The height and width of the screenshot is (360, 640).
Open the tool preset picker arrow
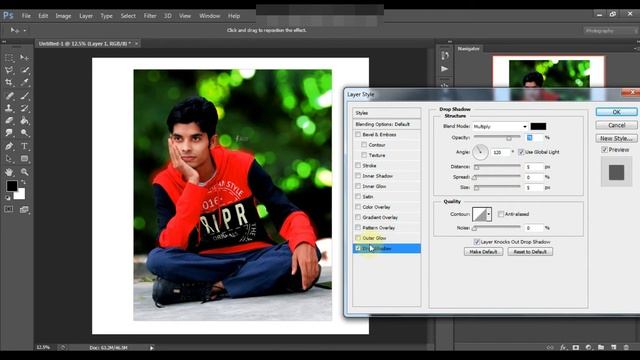pos(24,30)
